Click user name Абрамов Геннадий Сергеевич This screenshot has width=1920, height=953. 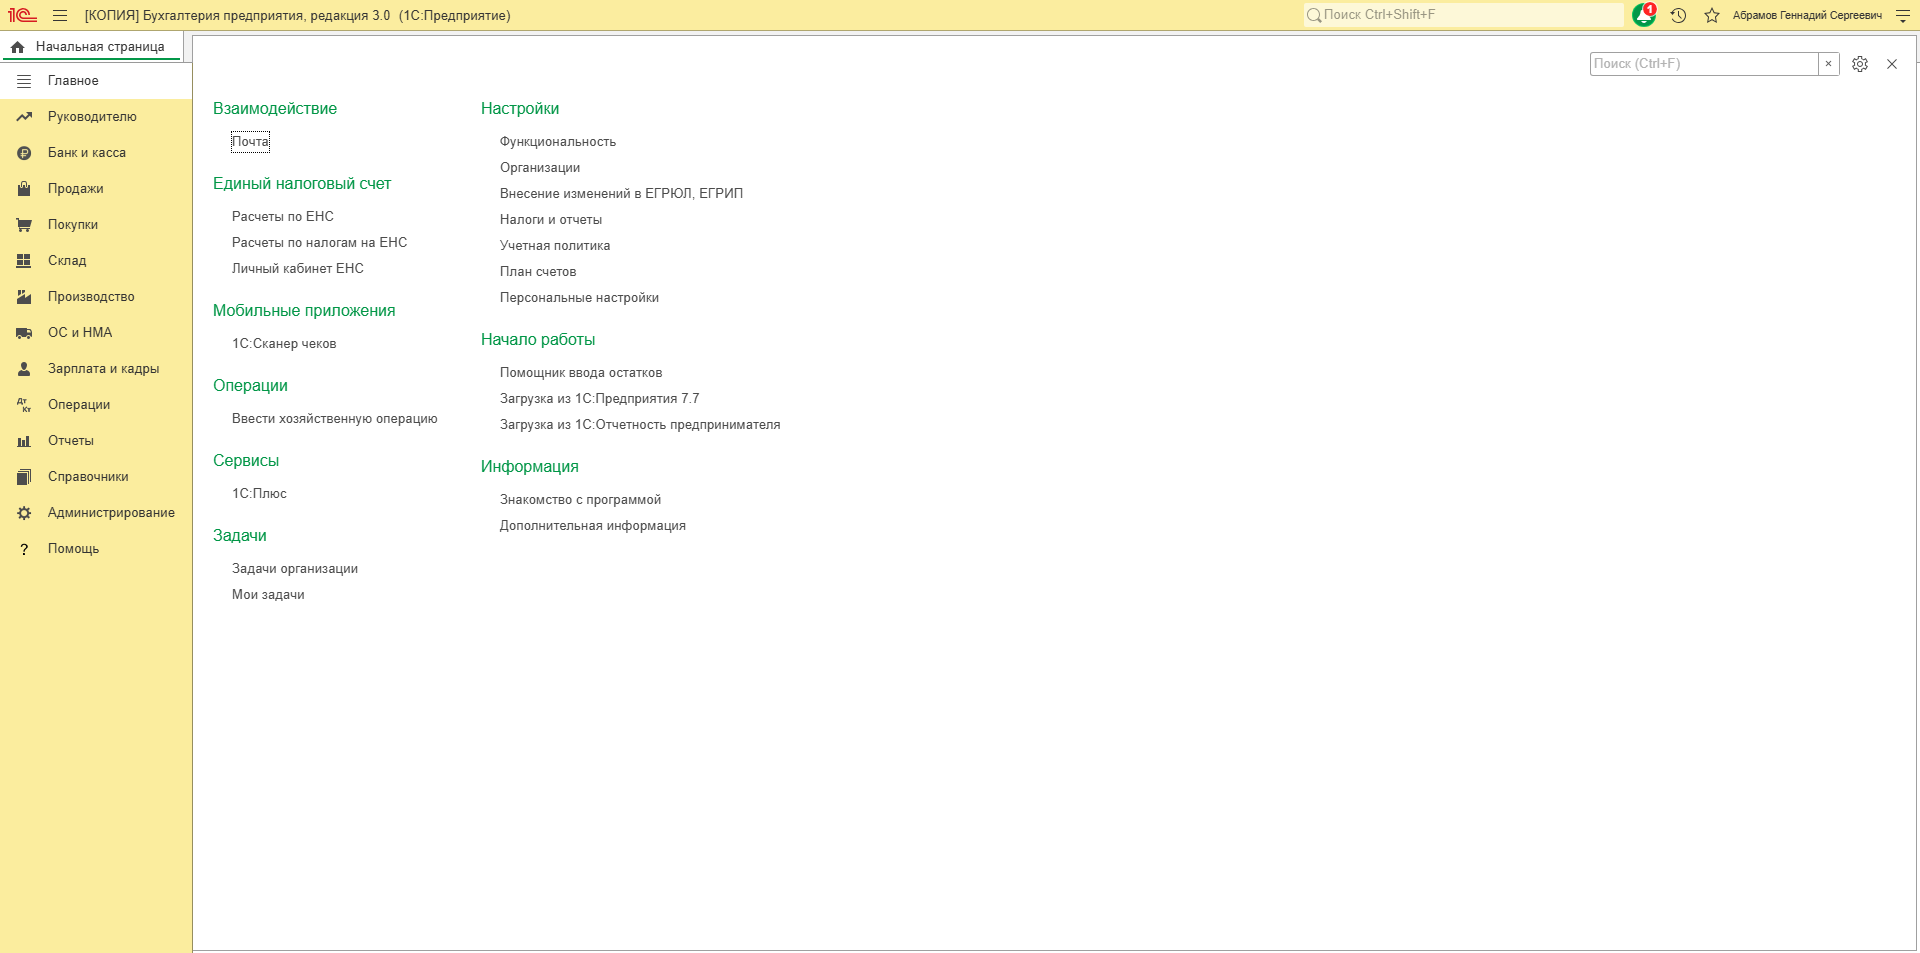pyautogui.click(x=1807, y=15)
